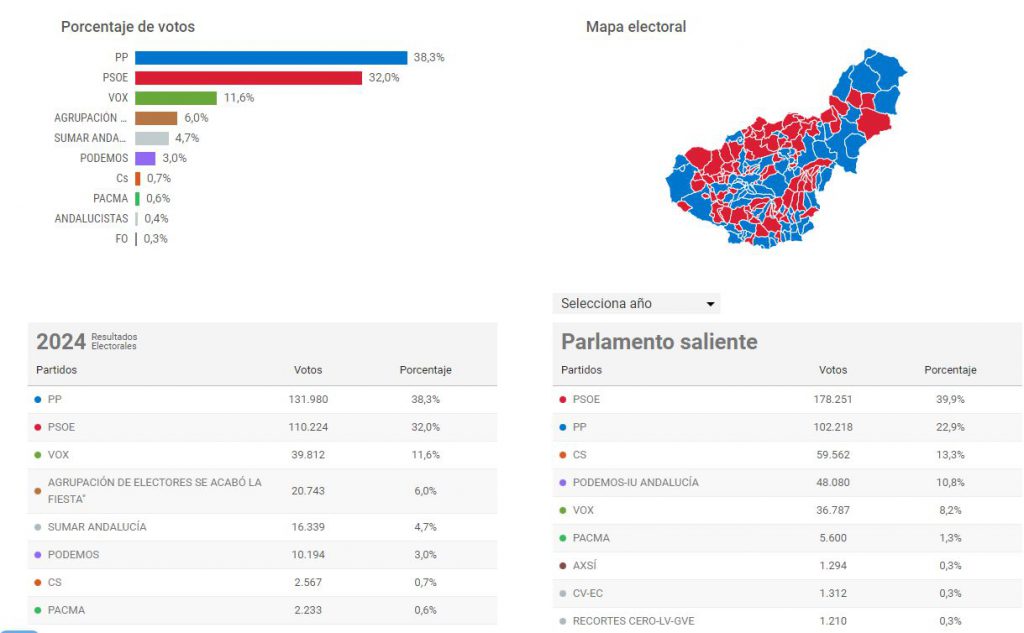Viewport: 1024px width, 633px height.
Task: Select the green VOX bar
Action: coord(176,98)
